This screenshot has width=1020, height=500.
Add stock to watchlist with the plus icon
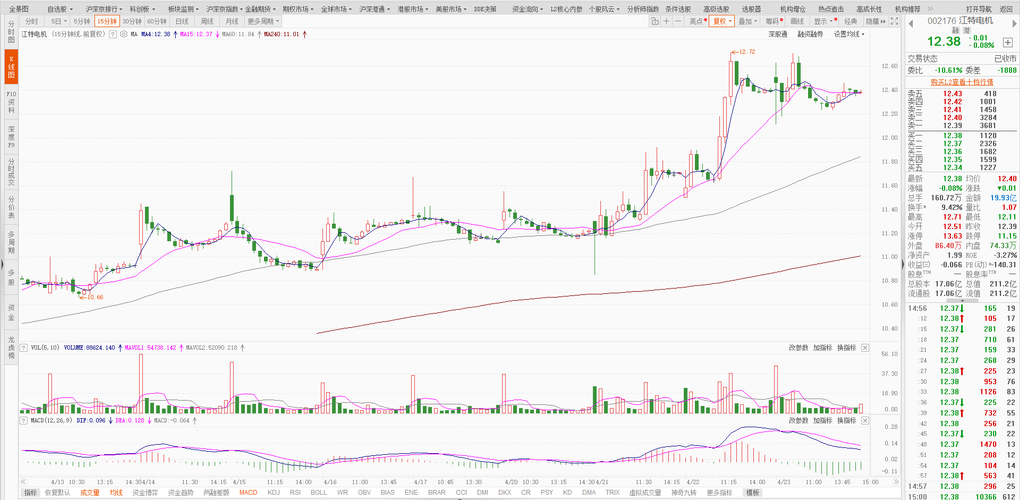(1008, 42)
